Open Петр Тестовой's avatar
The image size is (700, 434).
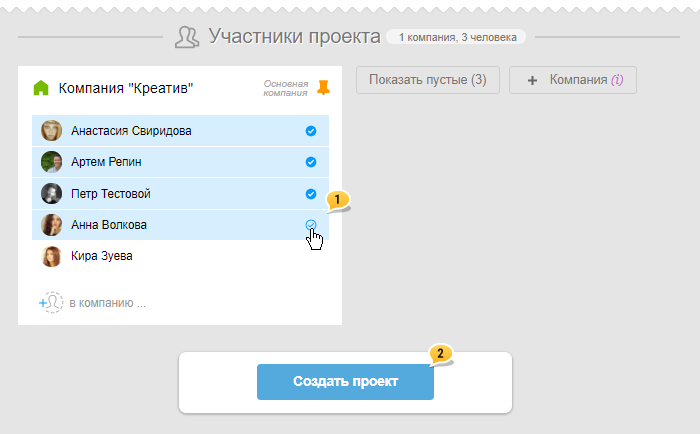pyautogui.click(x=51, y=194)
